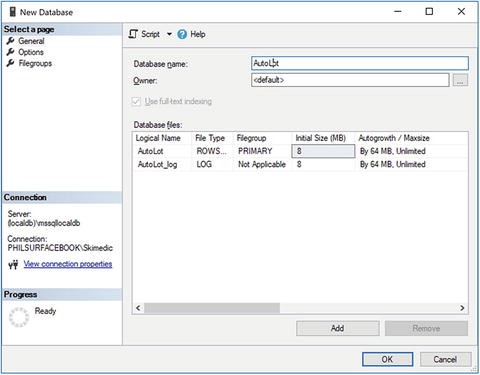
Task: Click the Script toolbar icon
Action: click(133, 34)
